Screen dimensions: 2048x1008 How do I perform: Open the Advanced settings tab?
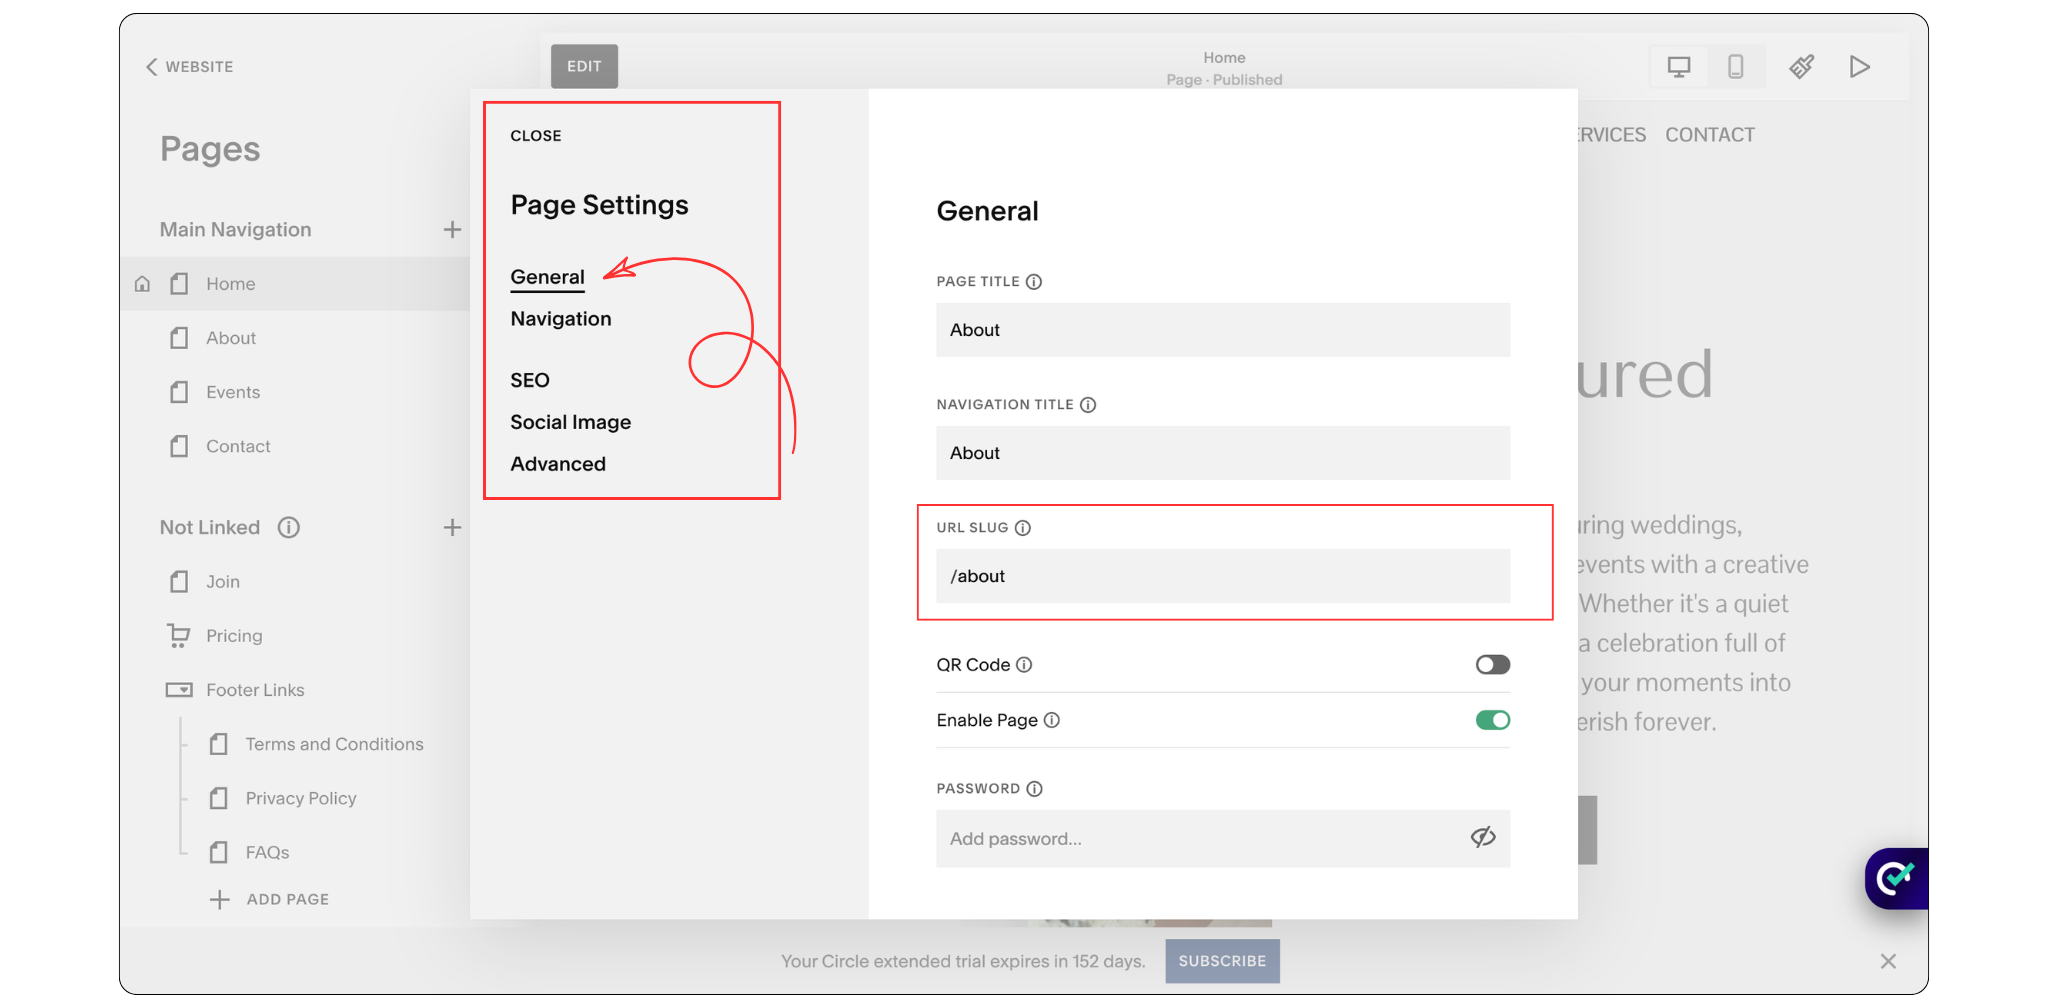coord(558,464)
